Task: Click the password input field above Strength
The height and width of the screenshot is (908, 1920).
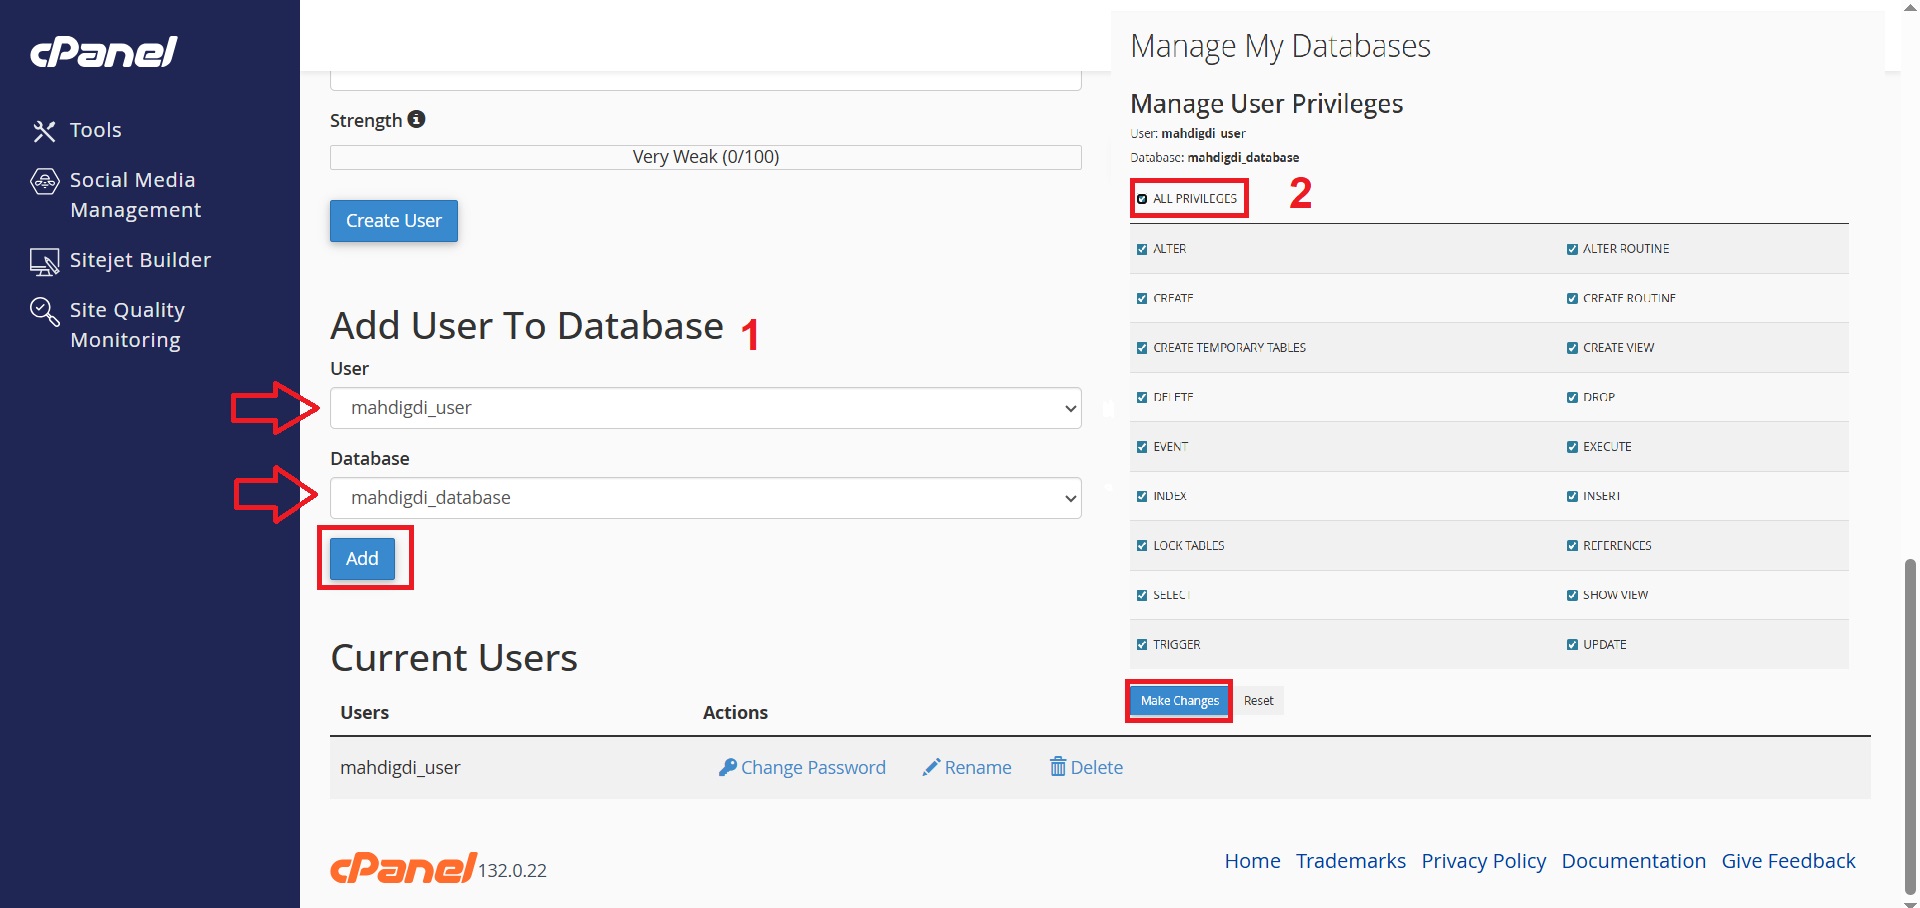Action: [706, 80]
